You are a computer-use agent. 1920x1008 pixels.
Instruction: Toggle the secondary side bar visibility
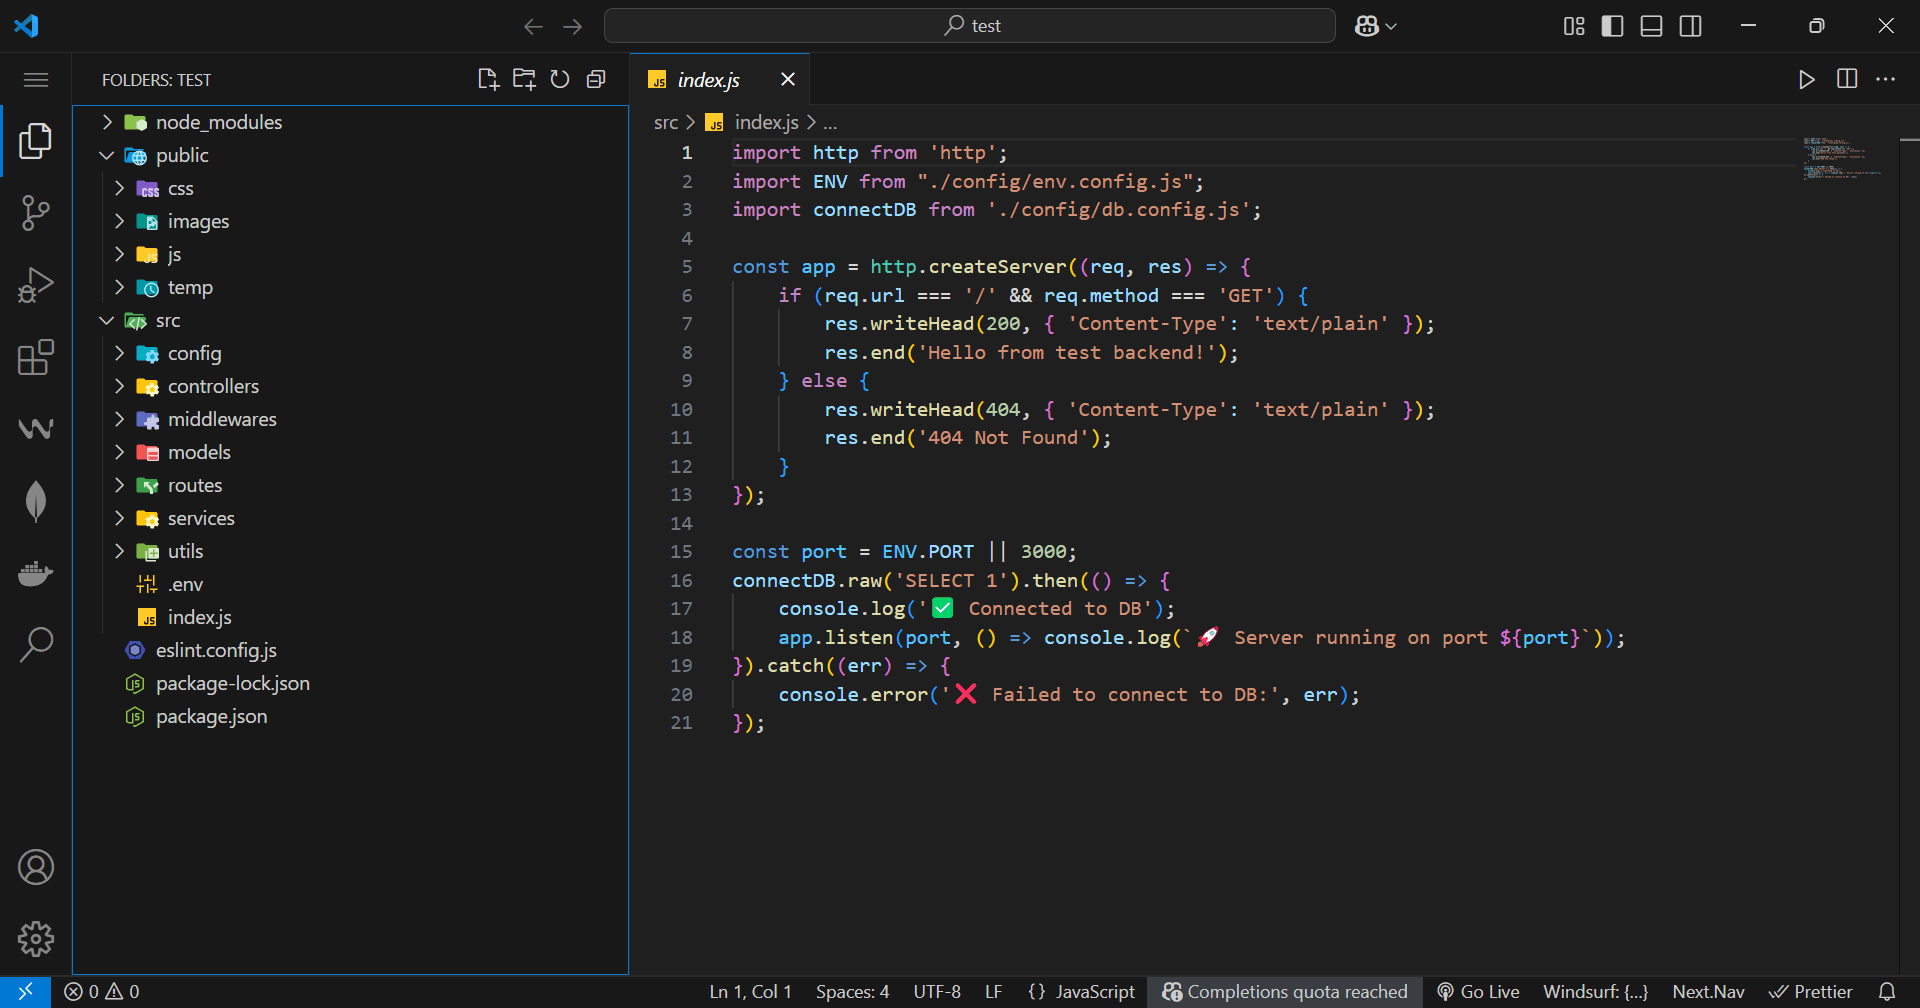pos(1690,26)
